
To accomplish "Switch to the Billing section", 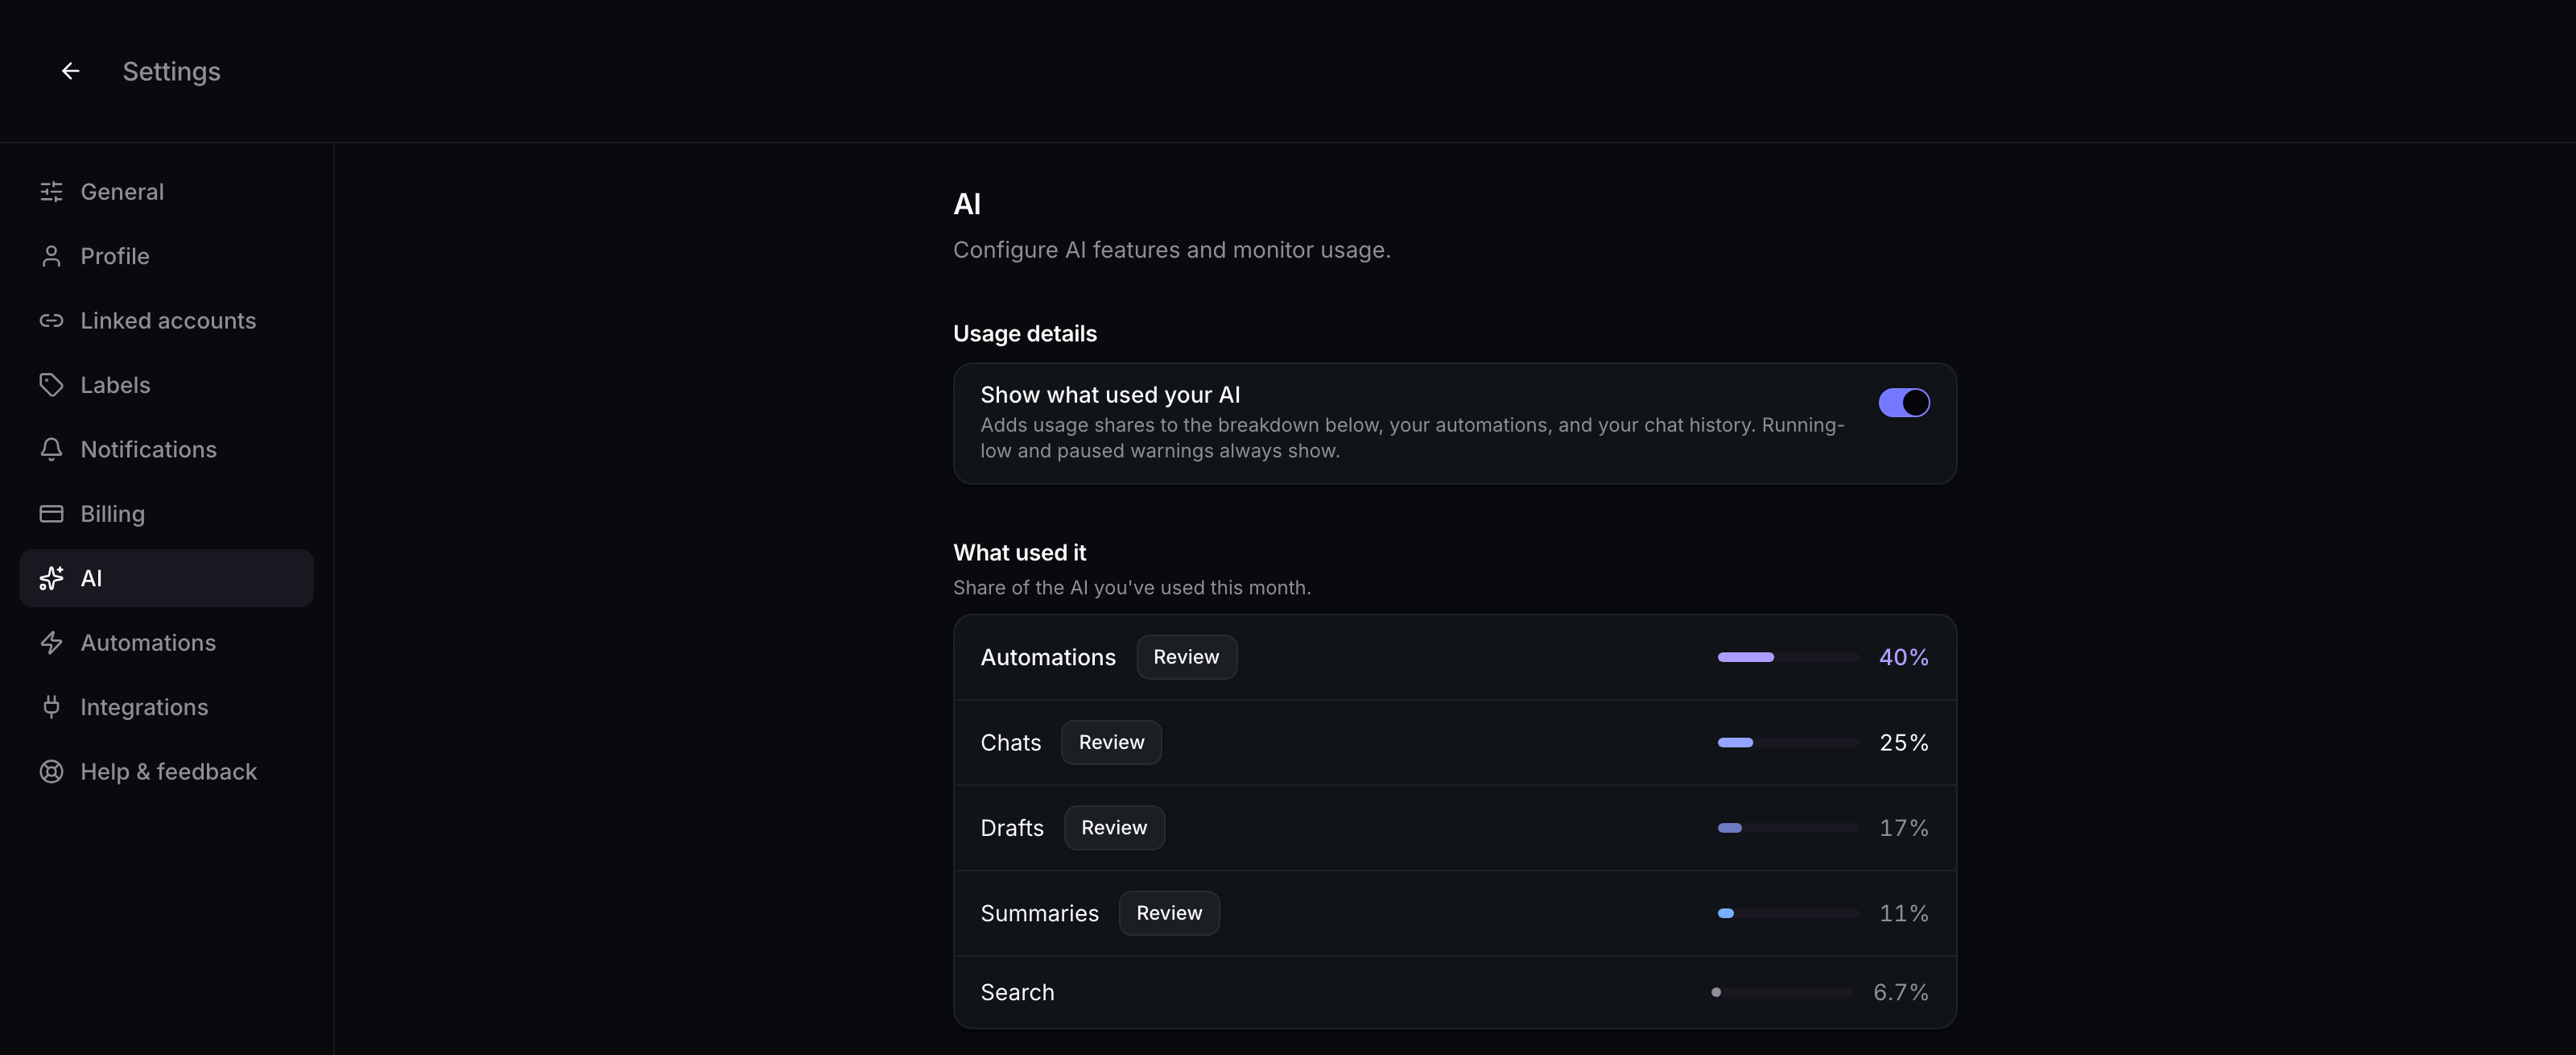I will click(x=166, y=514).
